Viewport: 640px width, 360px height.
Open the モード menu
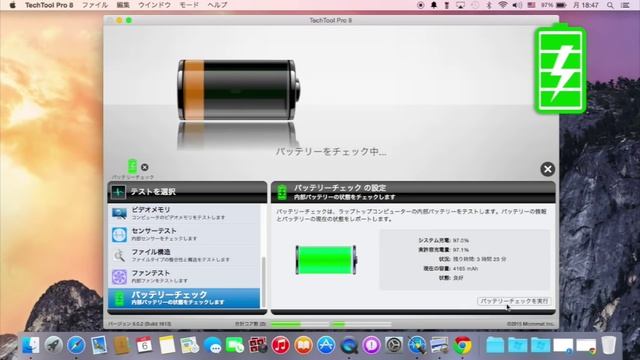(x=189, y=5)
